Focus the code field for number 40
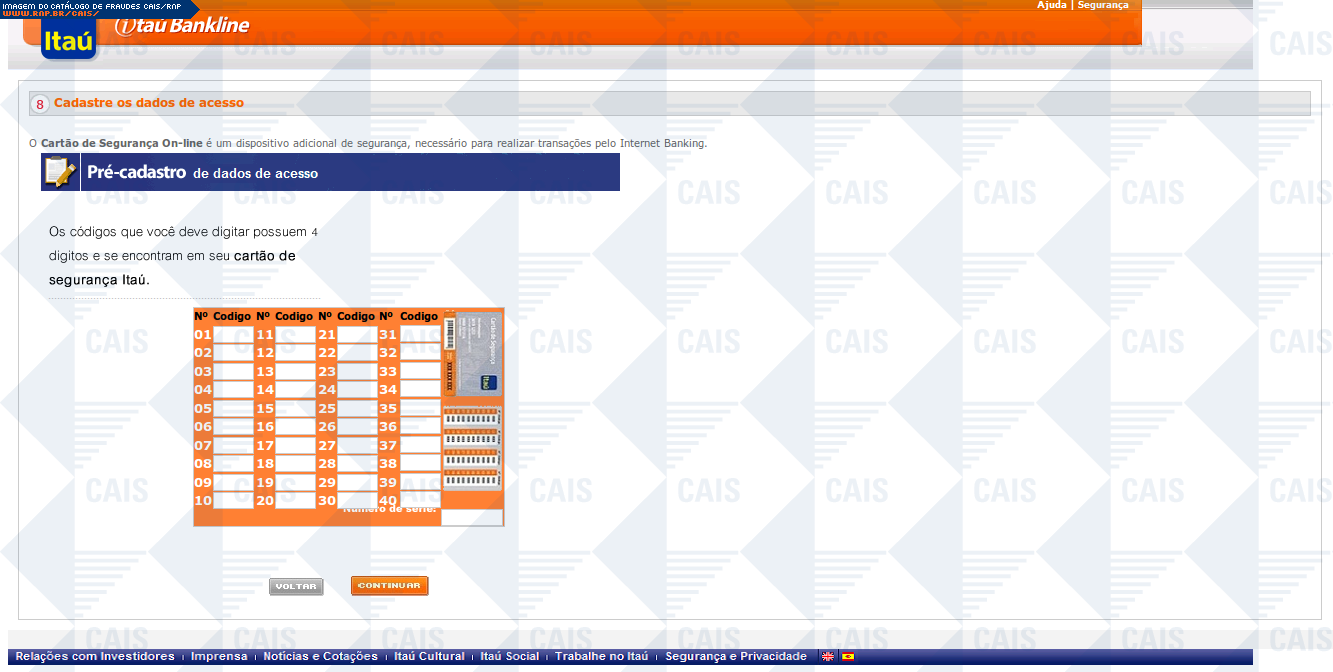The image size is (1333, 672). [x=420, y=500]
